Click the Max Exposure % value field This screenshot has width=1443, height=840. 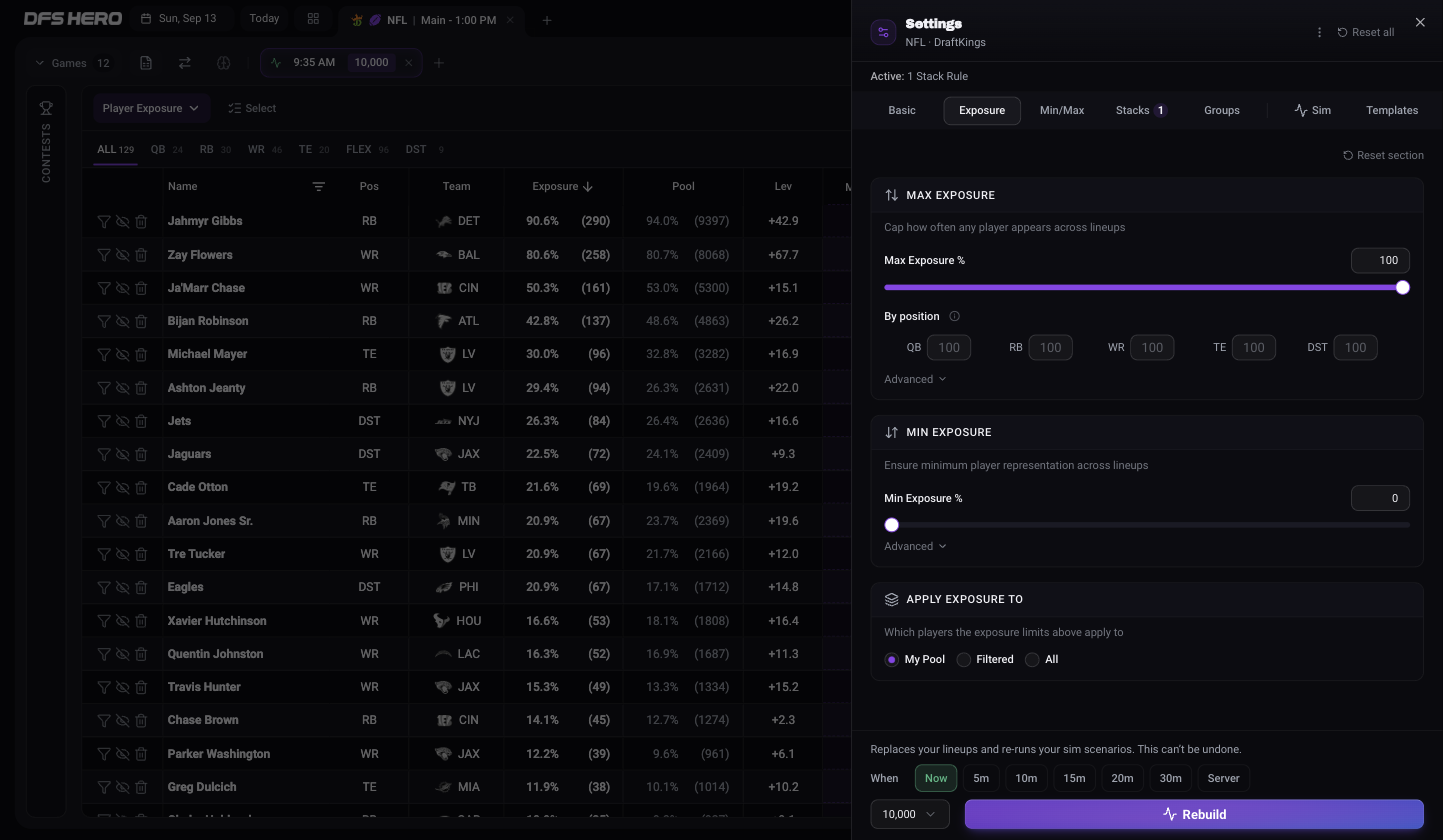coord(1380,260)
